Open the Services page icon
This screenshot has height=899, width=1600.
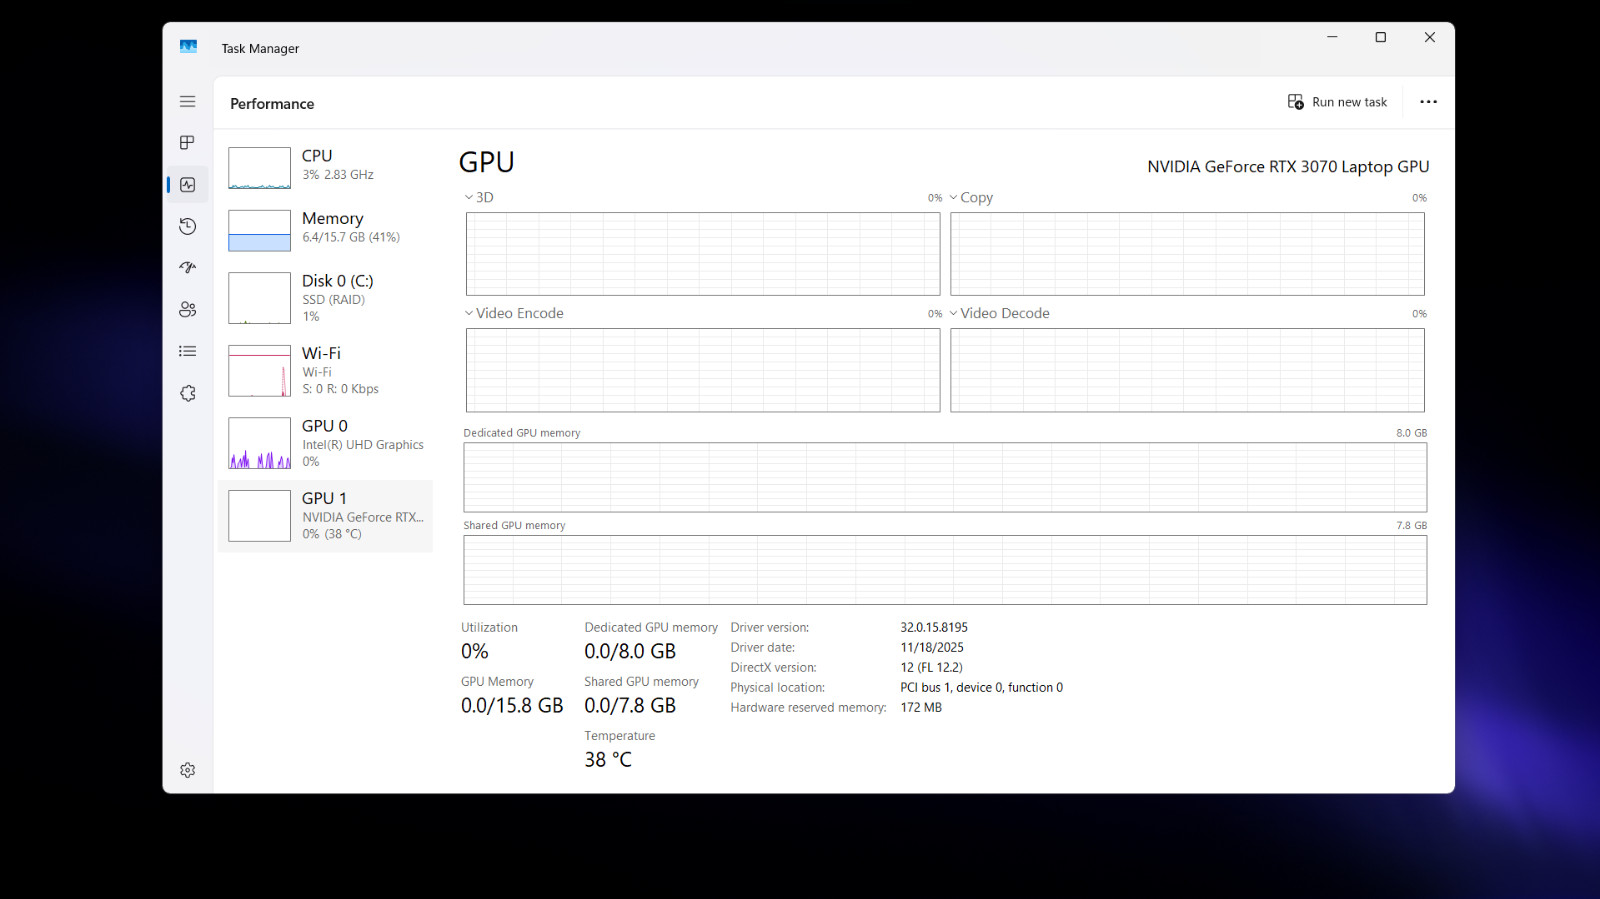pyautogui.click(x=187, y=393)
